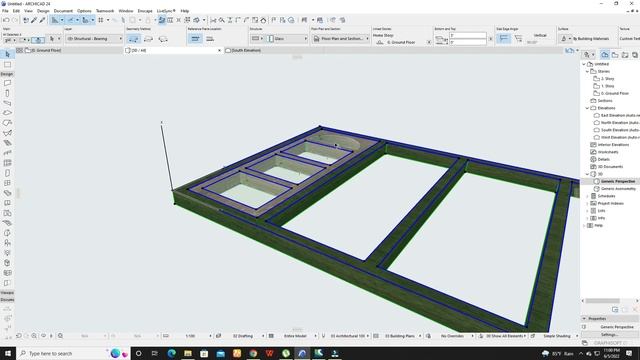Select the rectangular geometry method
The image size is (640, 360).
[x=149, y=39]
